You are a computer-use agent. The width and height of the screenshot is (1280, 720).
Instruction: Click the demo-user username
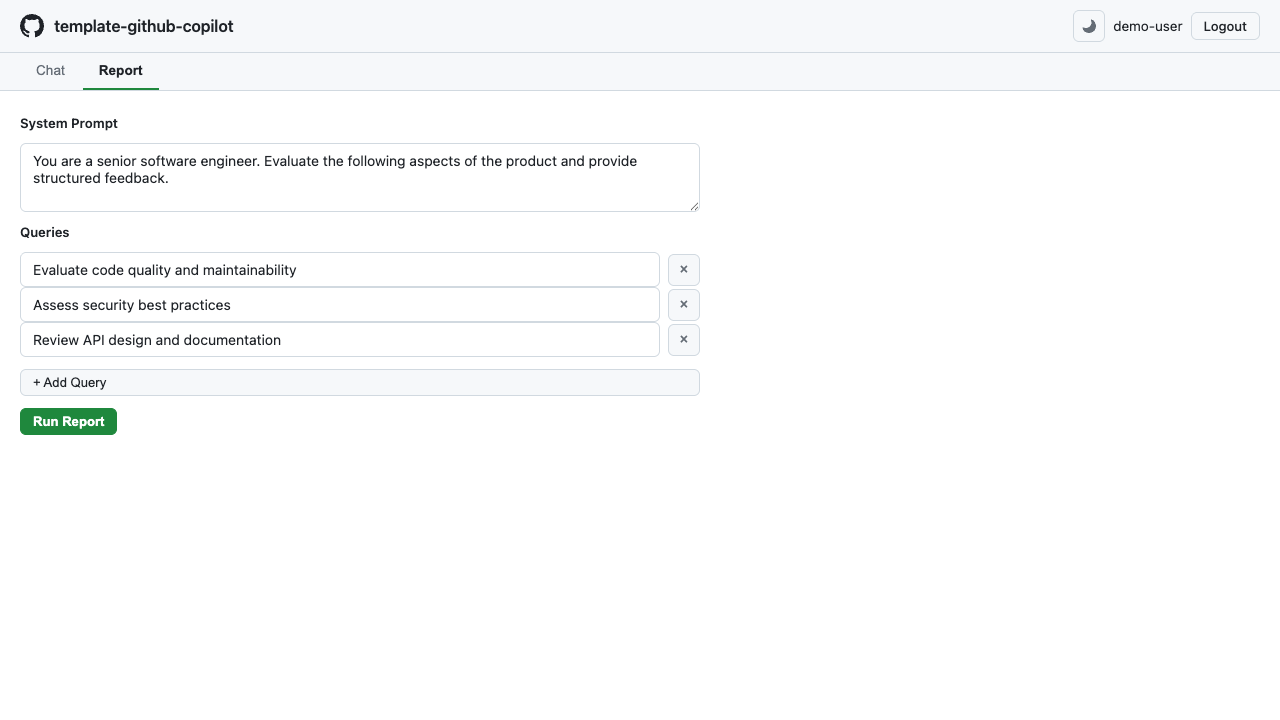[x=1147, y=26]
